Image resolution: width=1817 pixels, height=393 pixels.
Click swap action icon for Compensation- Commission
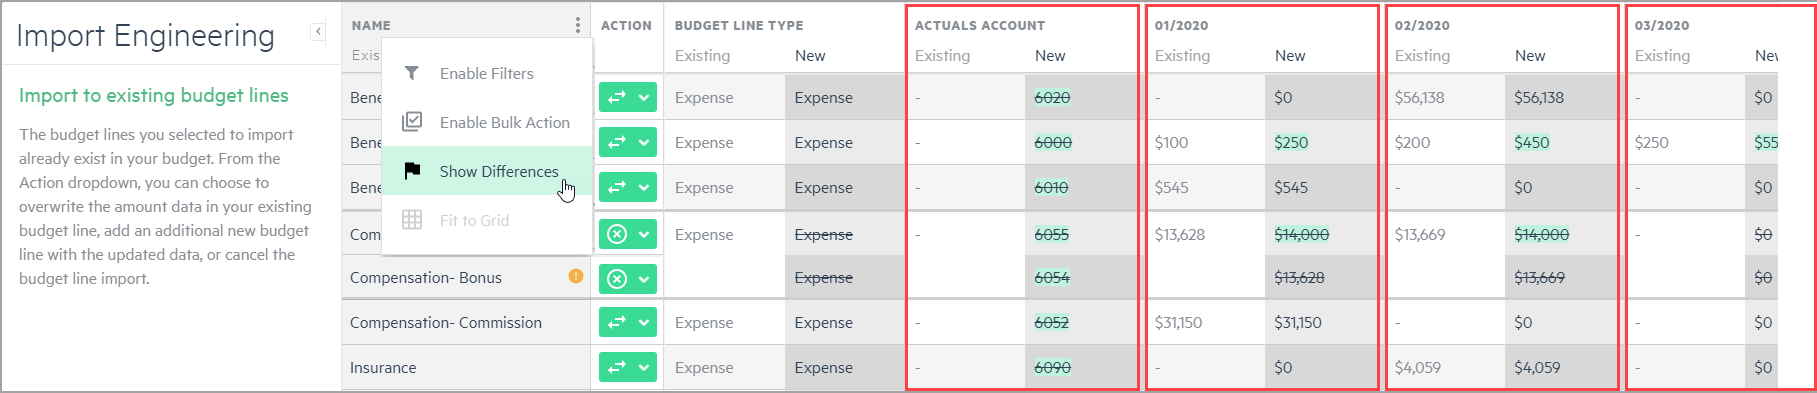(x=617, y=322)
